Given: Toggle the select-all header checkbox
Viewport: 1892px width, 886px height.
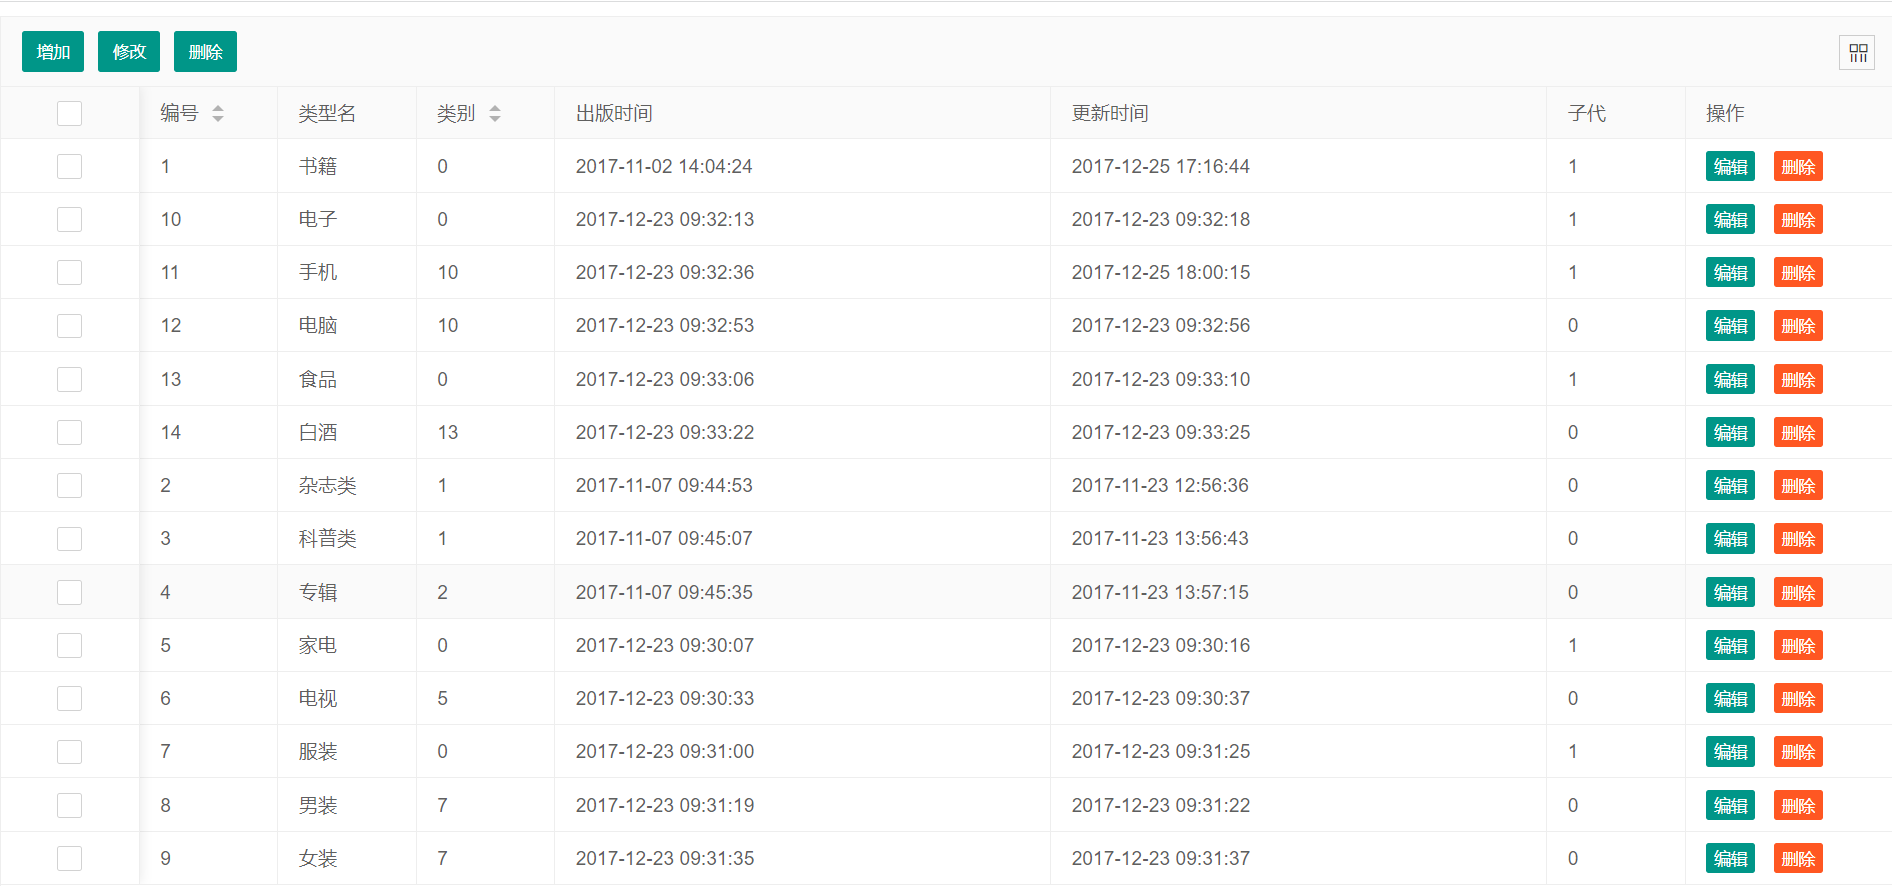Looking at the screenshot, I should coord(70,113).
